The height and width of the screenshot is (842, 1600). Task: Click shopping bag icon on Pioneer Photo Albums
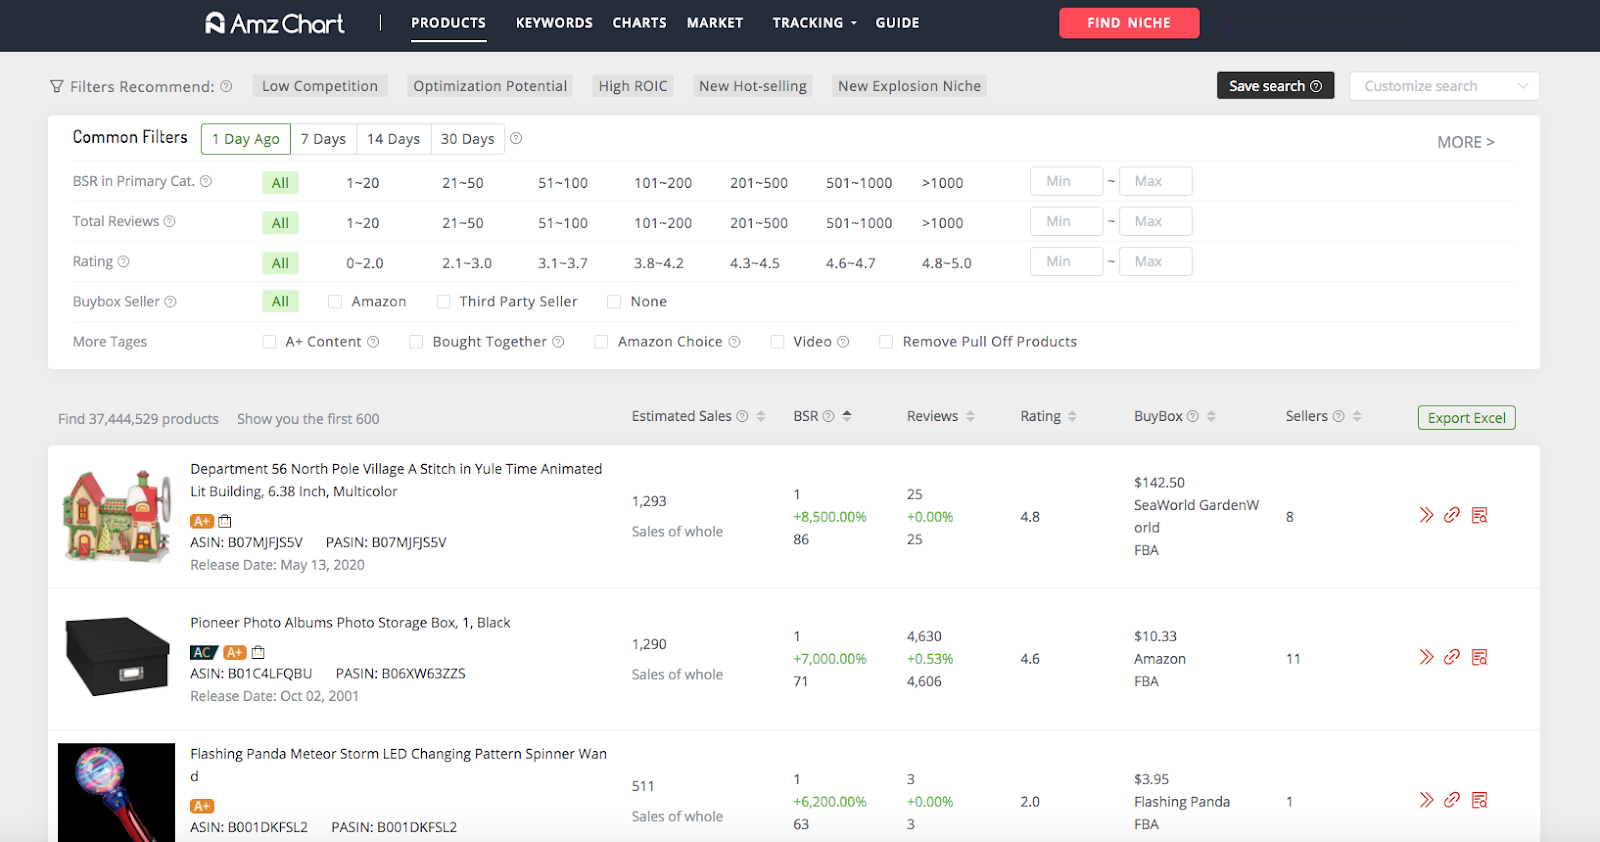(258, 652)
